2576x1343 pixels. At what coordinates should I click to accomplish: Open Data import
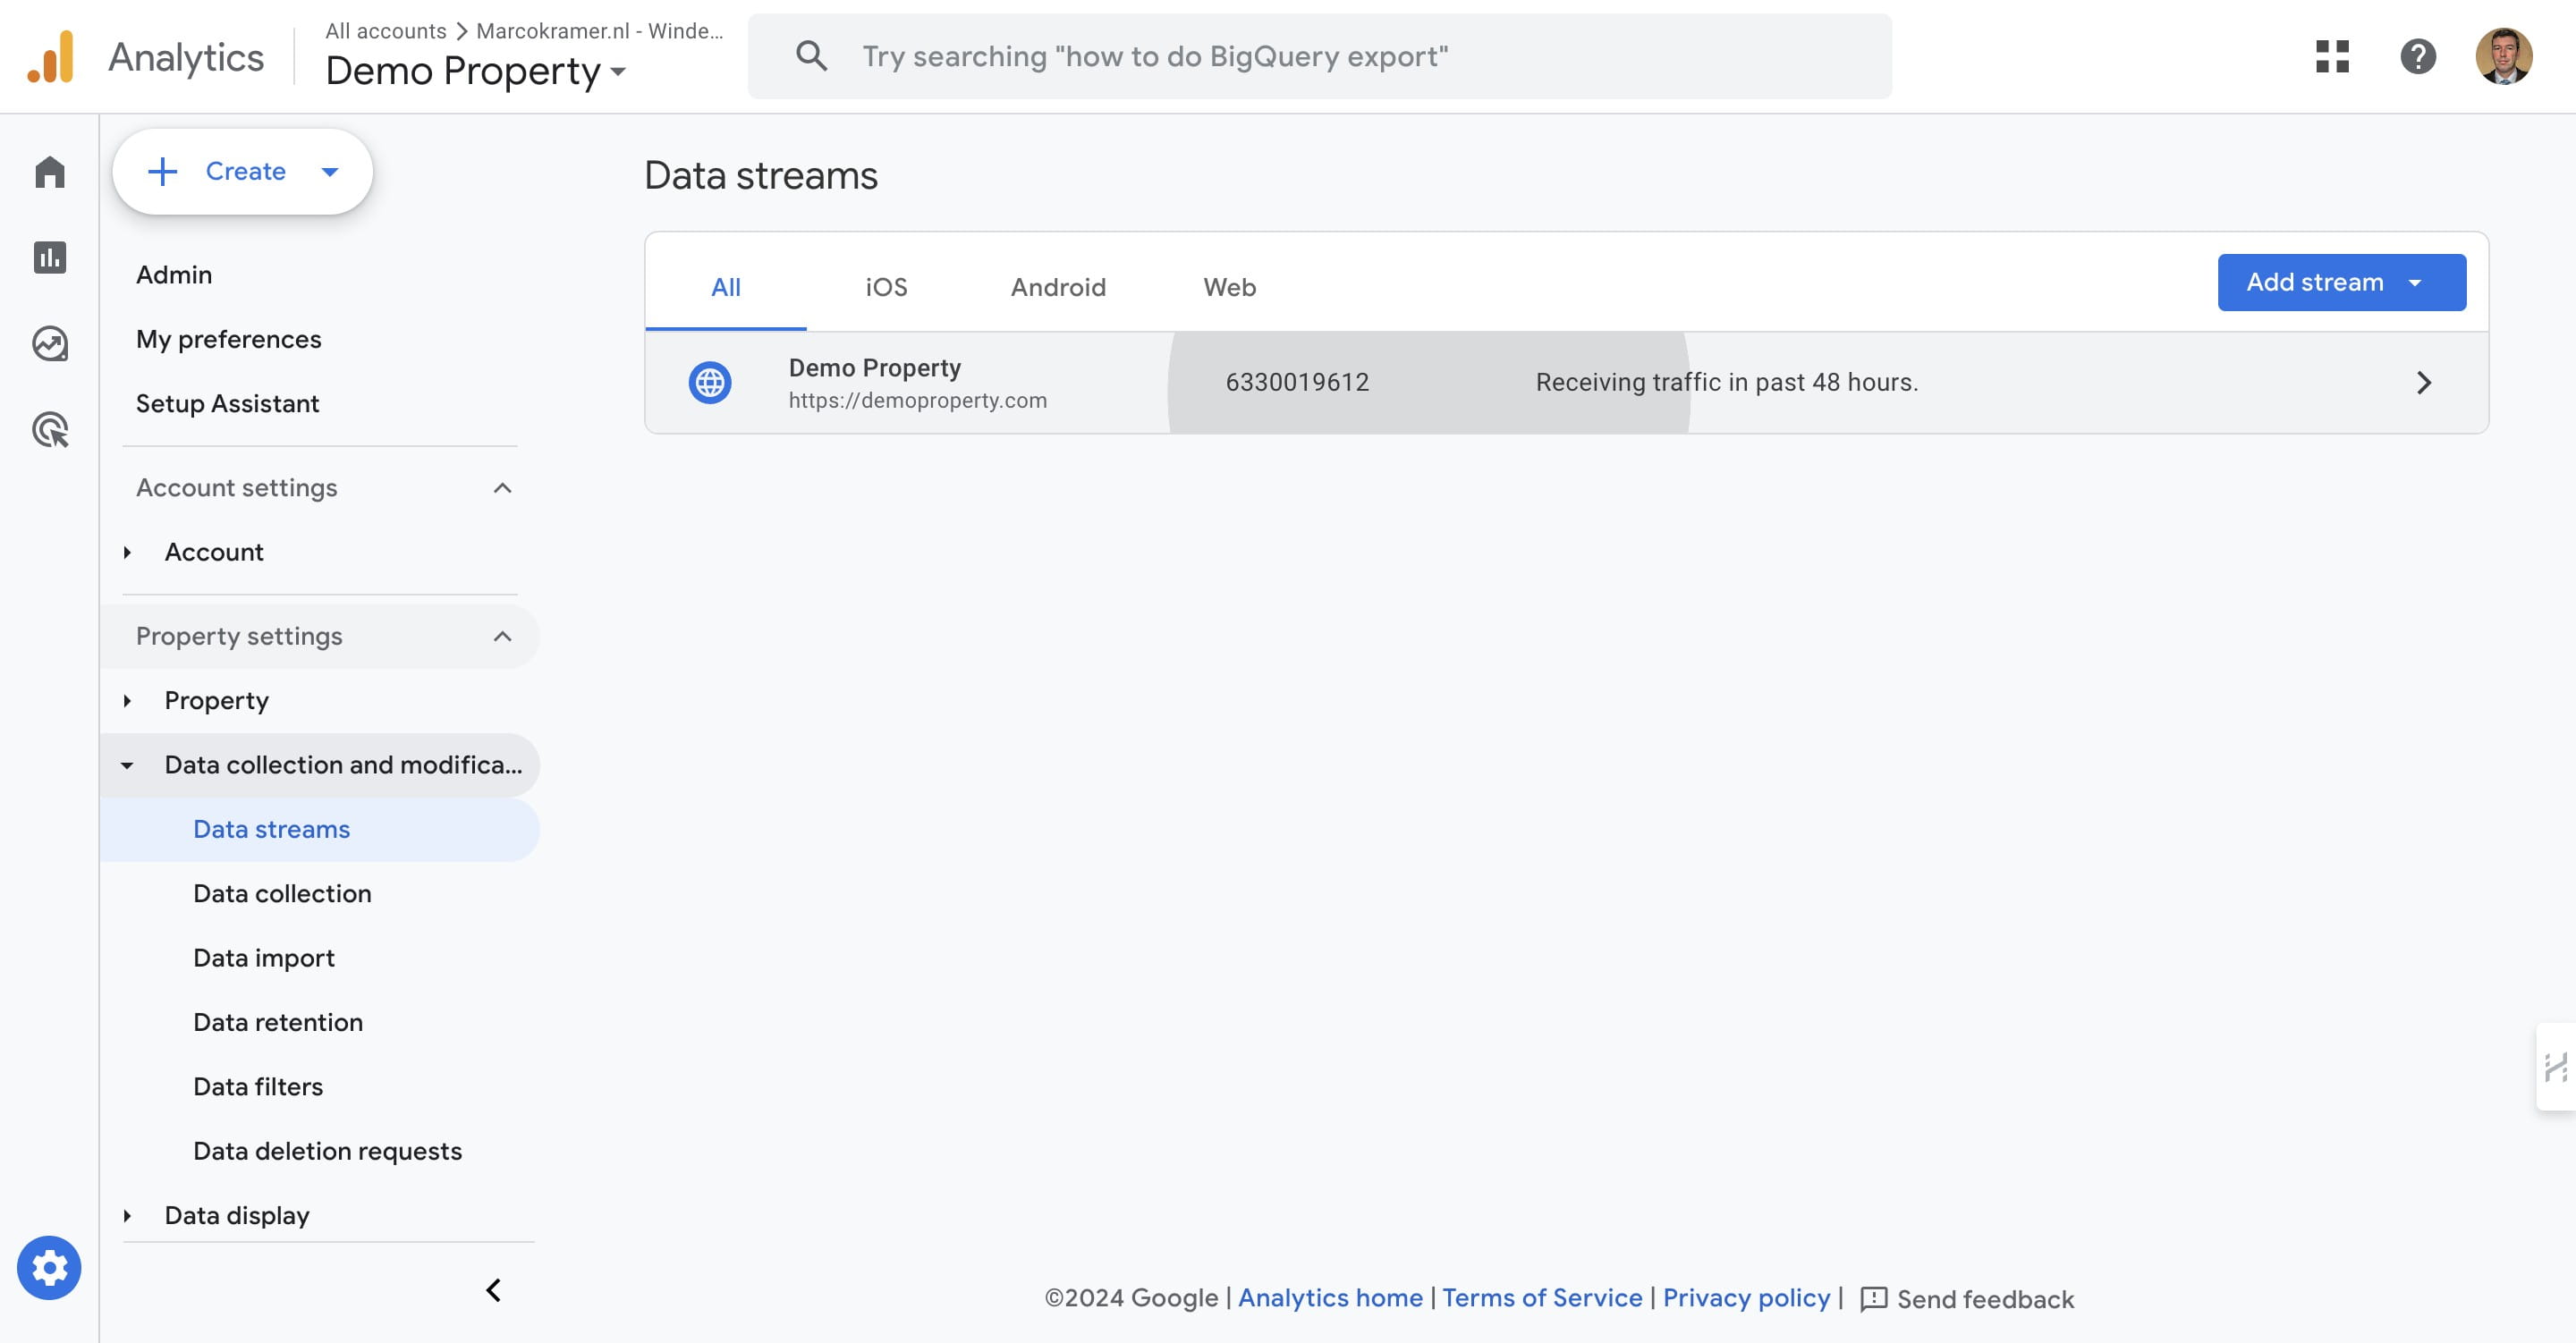[x=264, y=958]
